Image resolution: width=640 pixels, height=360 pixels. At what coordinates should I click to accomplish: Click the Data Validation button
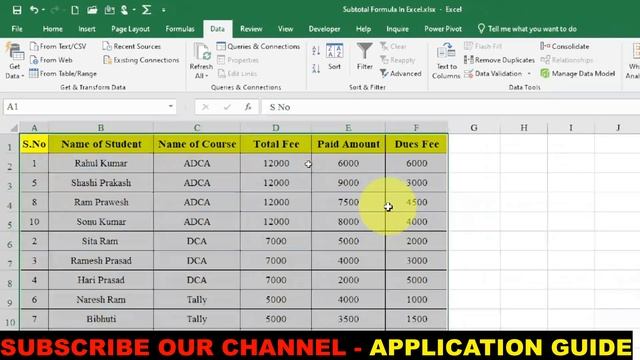[x=493, y=73]
